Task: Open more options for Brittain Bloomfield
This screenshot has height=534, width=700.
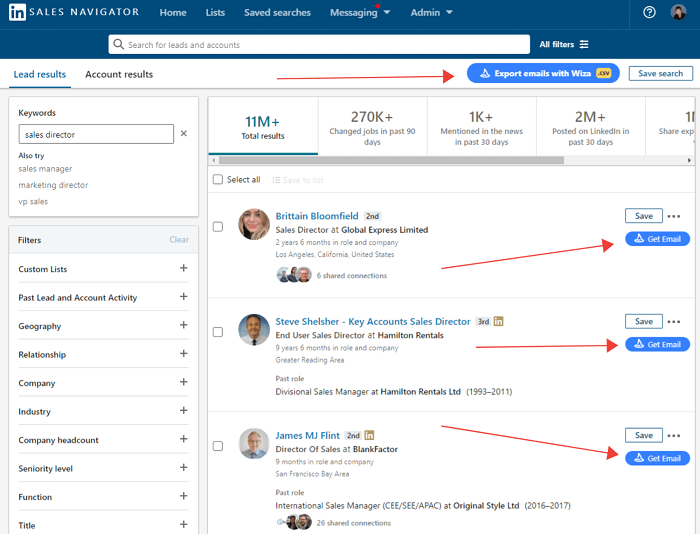Action: coord(673,216)
